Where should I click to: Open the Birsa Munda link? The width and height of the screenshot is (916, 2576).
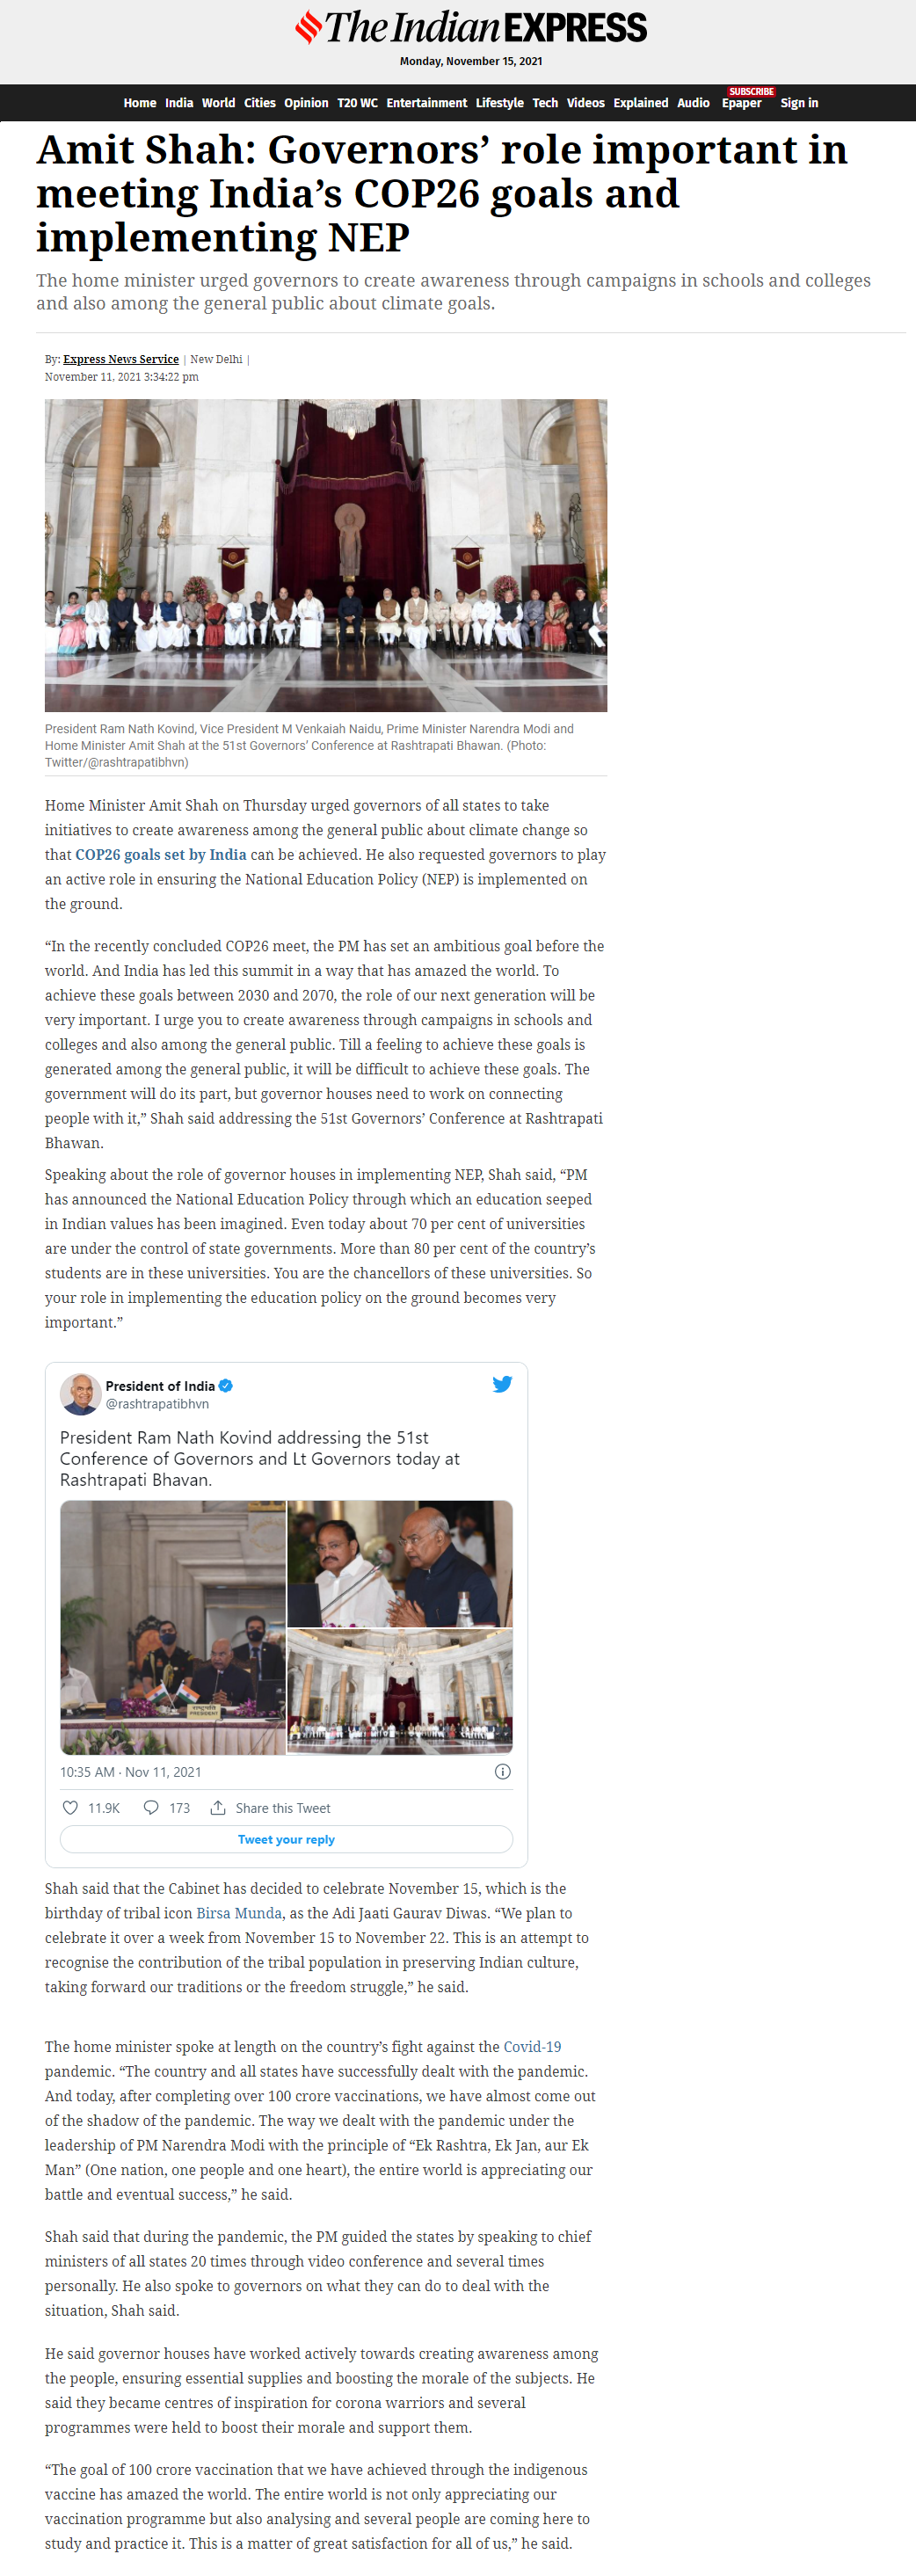tap(239, 1913)
